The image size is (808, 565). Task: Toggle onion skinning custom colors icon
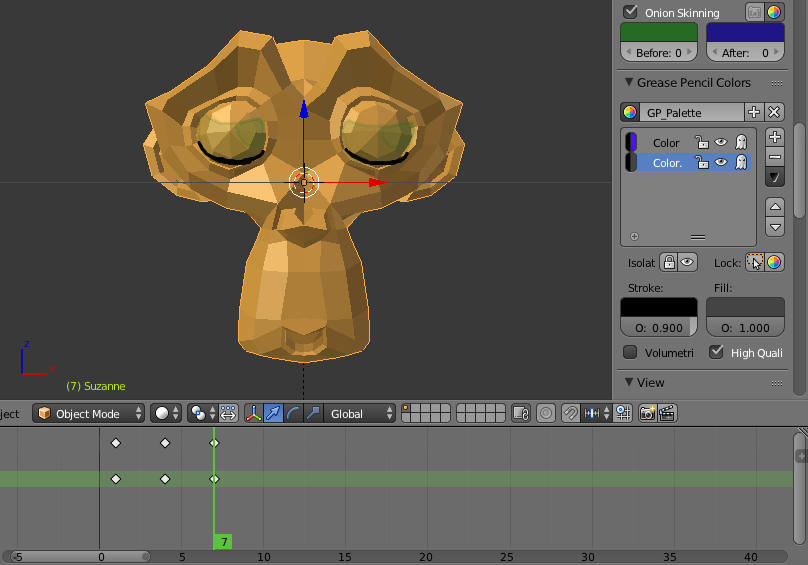click(774, 12)
